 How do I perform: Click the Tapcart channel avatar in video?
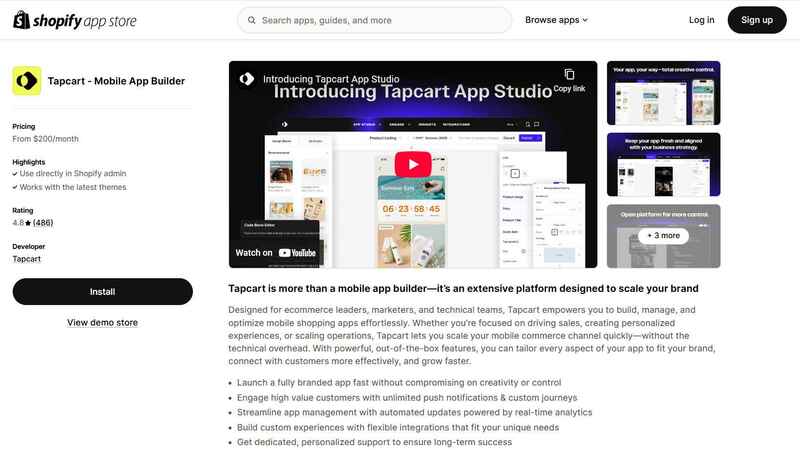[x=245, y=78]
